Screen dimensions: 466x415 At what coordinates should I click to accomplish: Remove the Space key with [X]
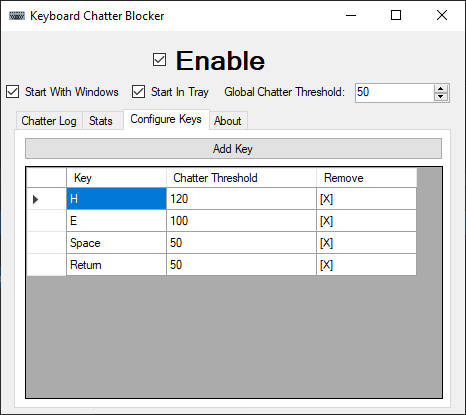[366, 243]
